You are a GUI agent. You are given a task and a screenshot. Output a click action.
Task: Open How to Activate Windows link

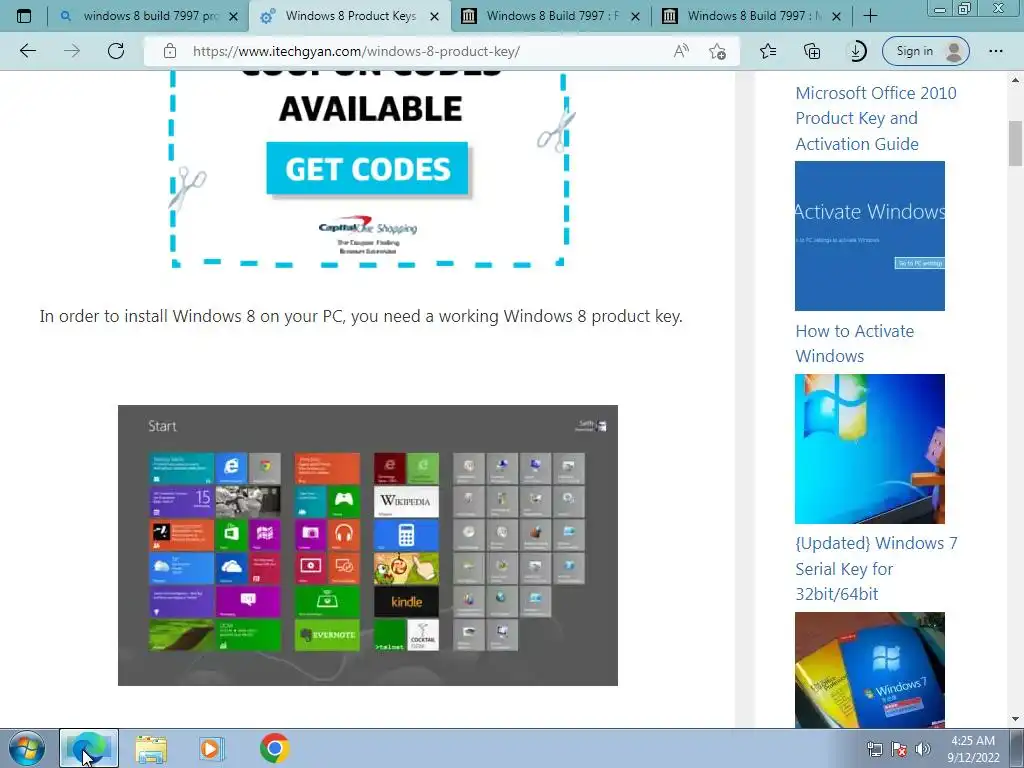854,344
